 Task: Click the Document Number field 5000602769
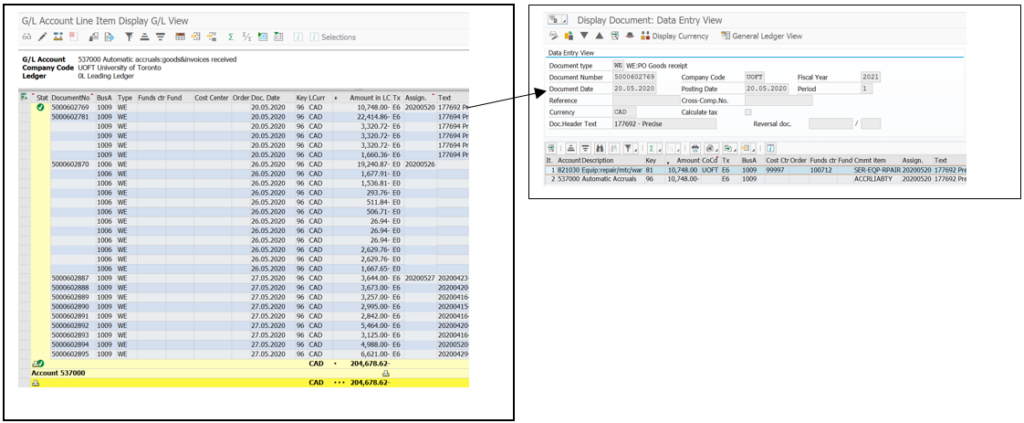[634, 77]
